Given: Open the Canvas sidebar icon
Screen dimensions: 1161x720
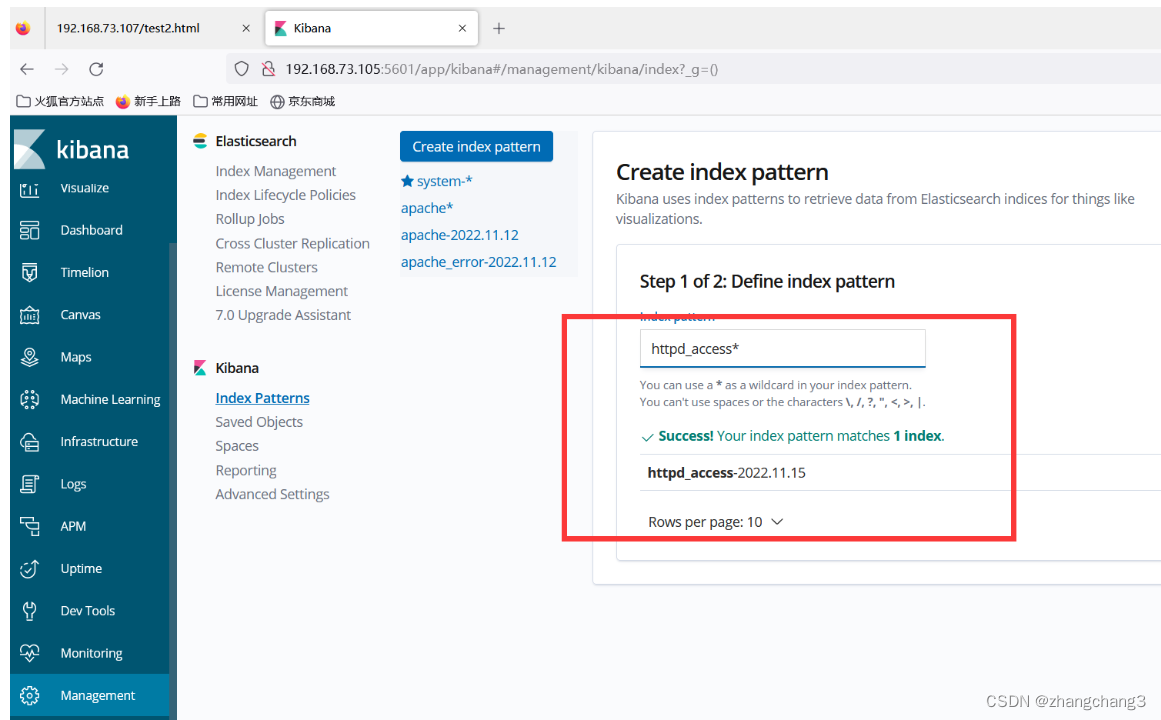Looking at the screenshot, I should 30,315.
